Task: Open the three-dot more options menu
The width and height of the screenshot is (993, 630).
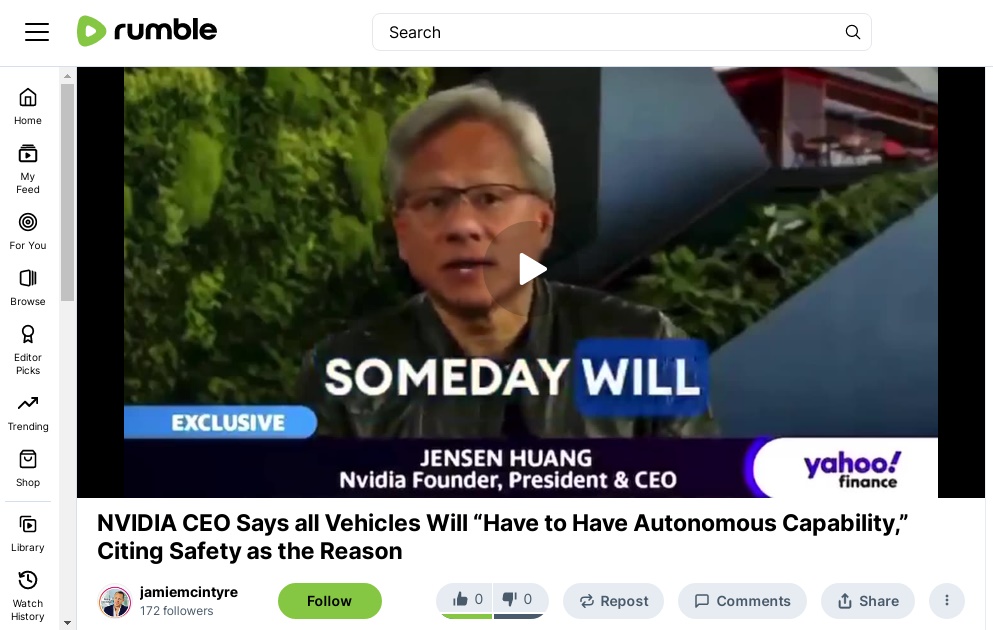Action: click(x=947, y=601)
